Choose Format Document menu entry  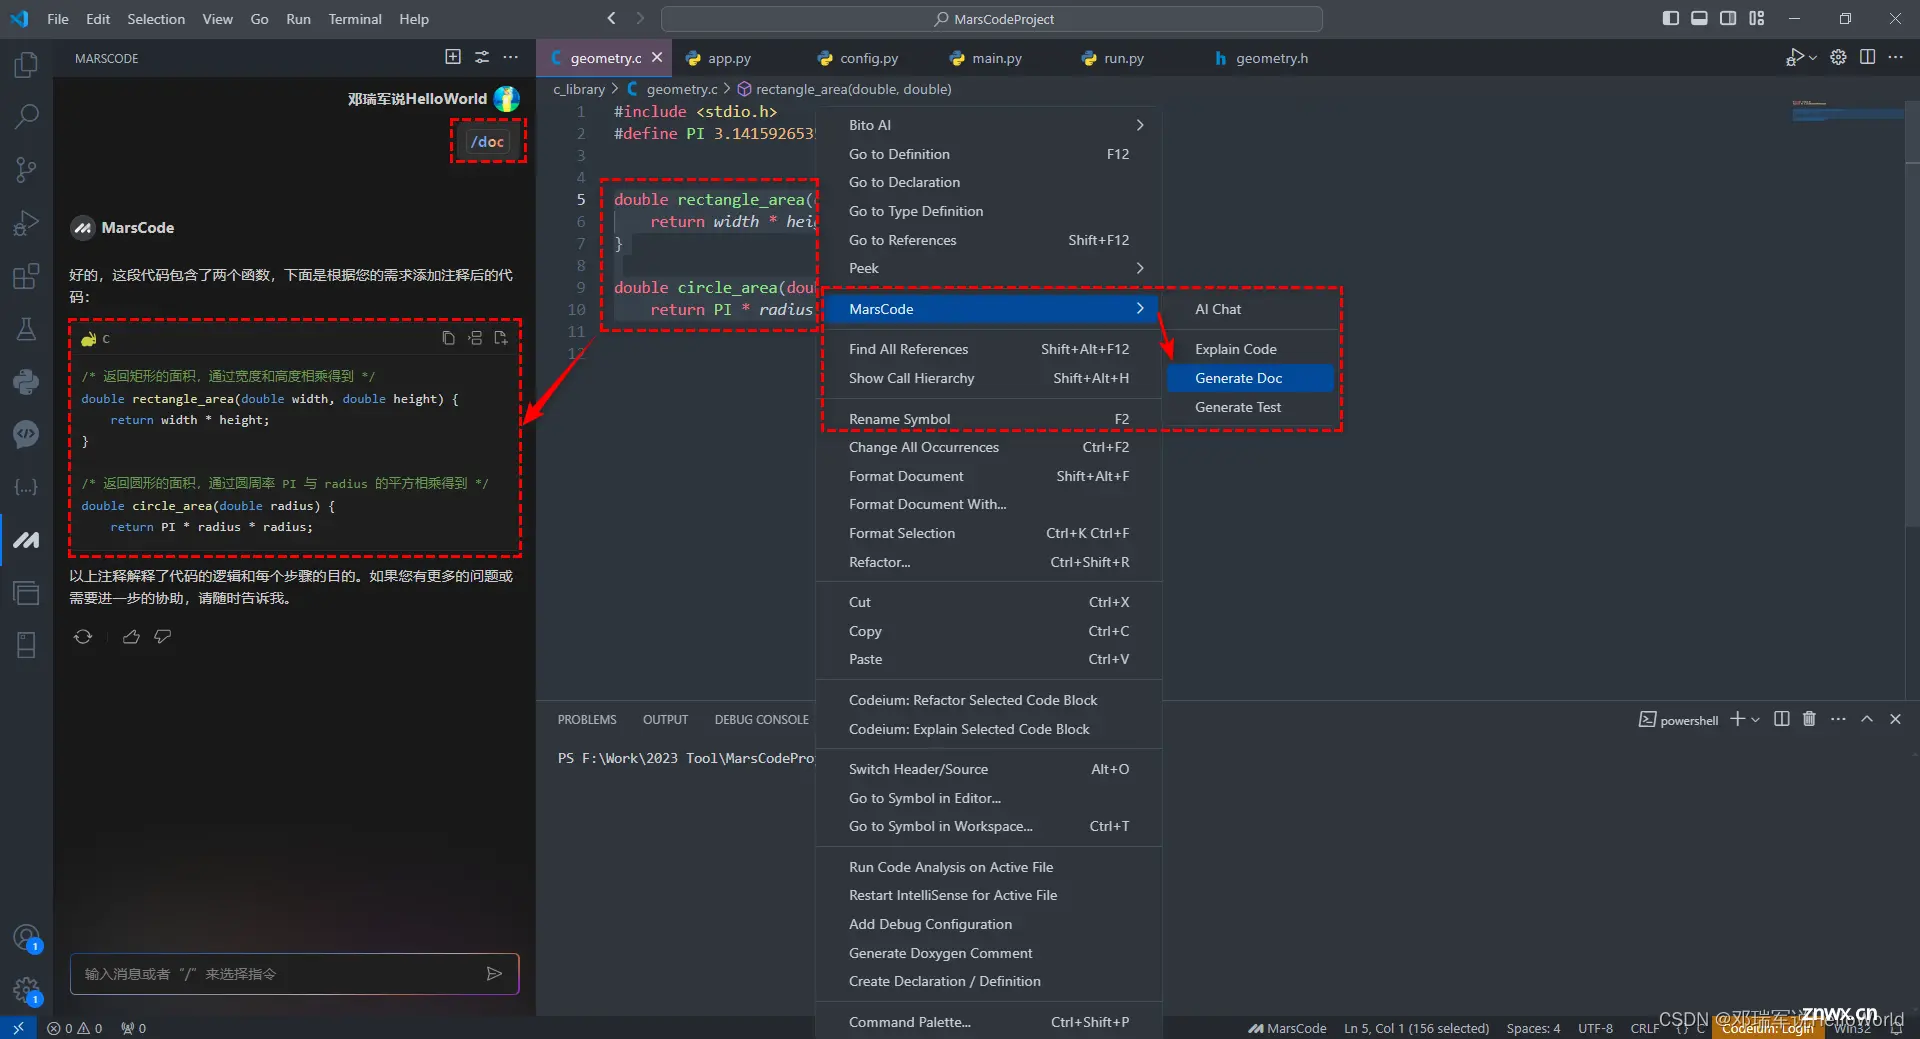click(x=990, y=476)
